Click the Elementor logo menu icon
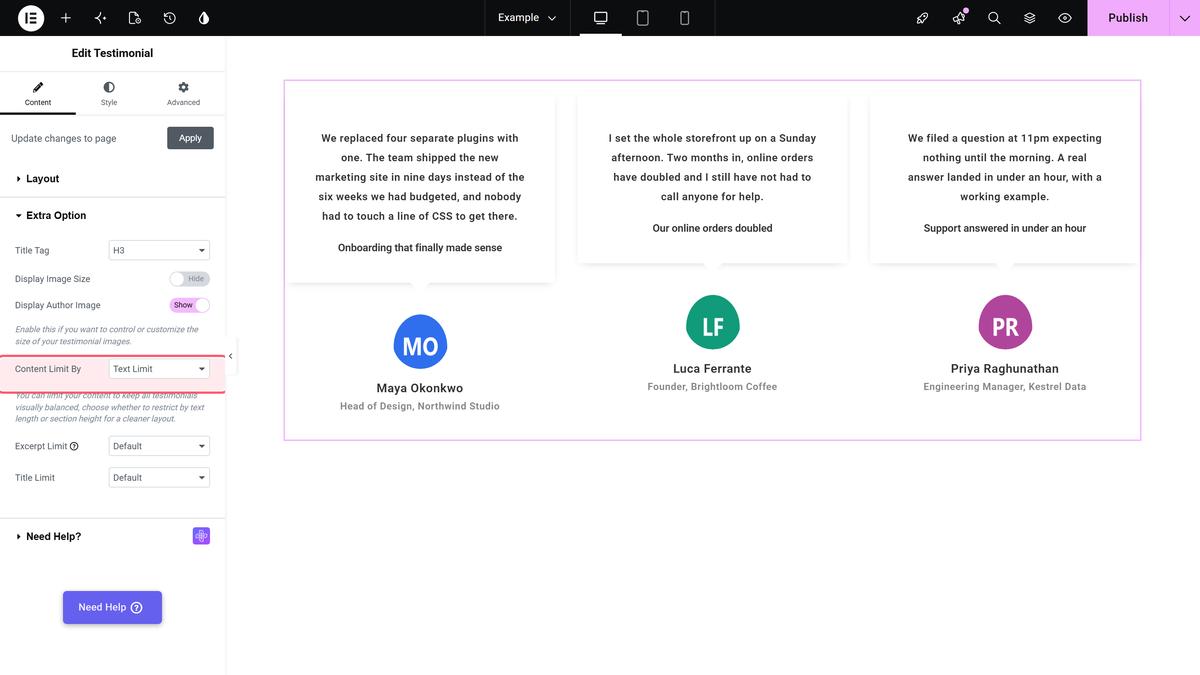 tap(31, 18)
